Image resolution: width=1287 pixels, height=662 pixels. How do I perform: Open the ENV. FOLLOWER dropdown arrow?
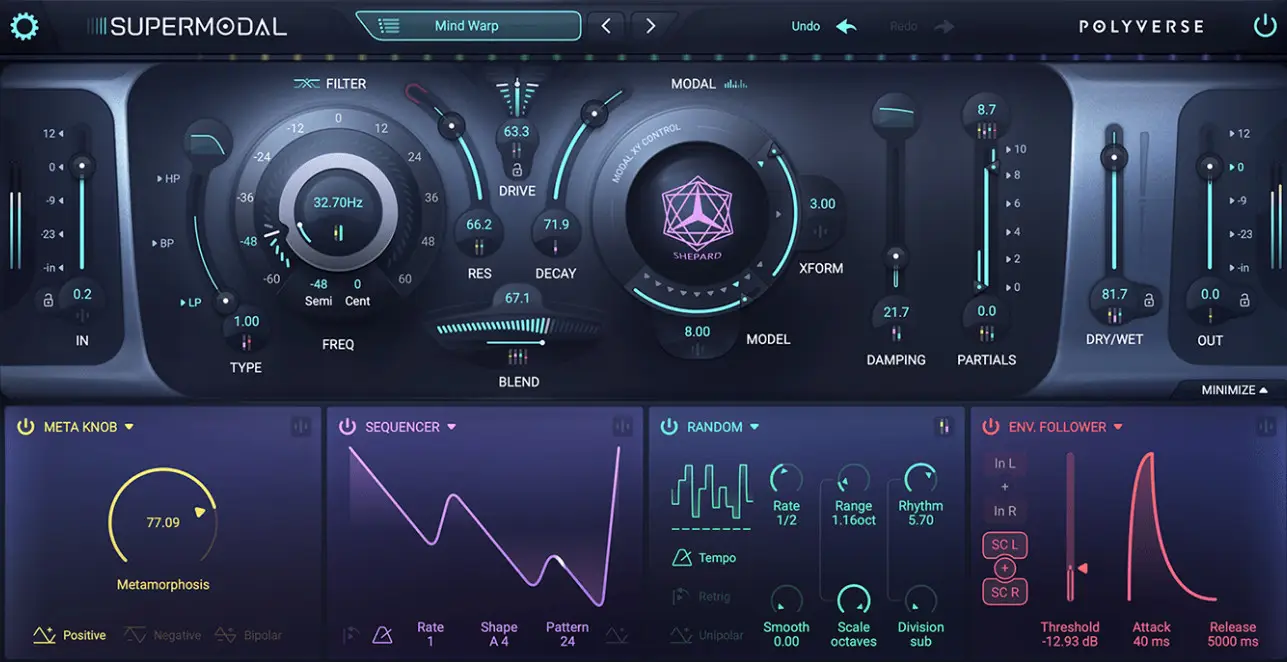(x=1118, y=427)
